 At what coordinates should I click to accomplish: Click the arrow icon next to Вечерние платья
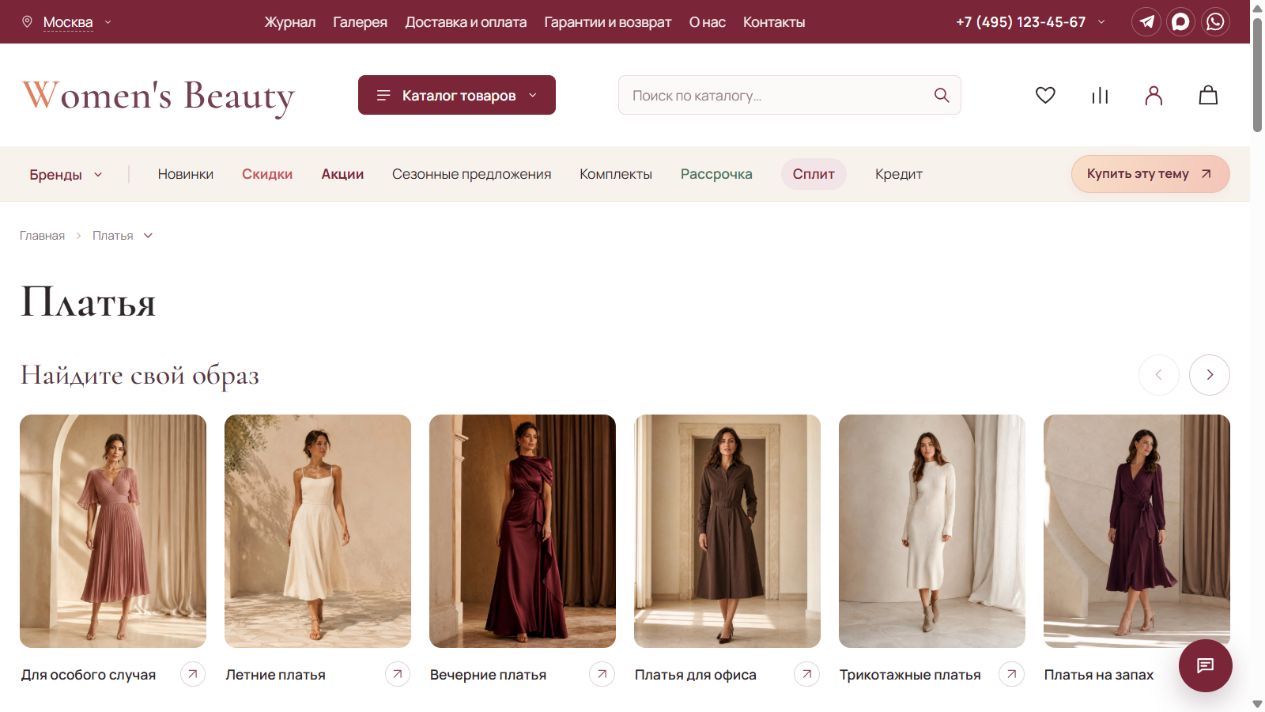click(x=602, y=674)
